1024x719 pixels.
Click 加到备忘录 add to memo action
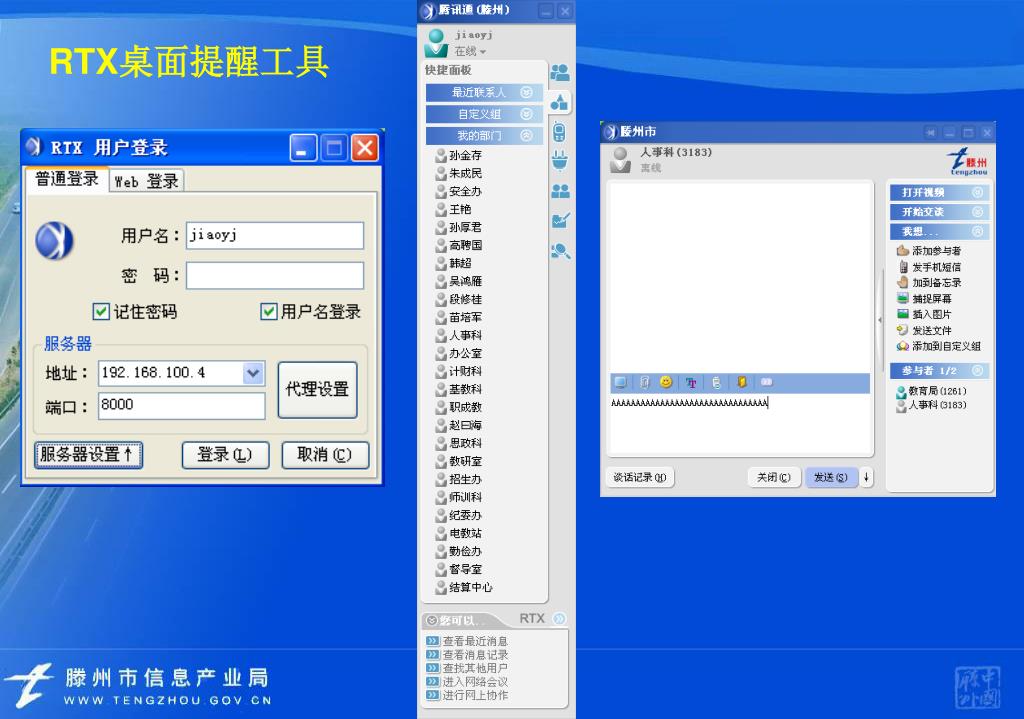929,282
